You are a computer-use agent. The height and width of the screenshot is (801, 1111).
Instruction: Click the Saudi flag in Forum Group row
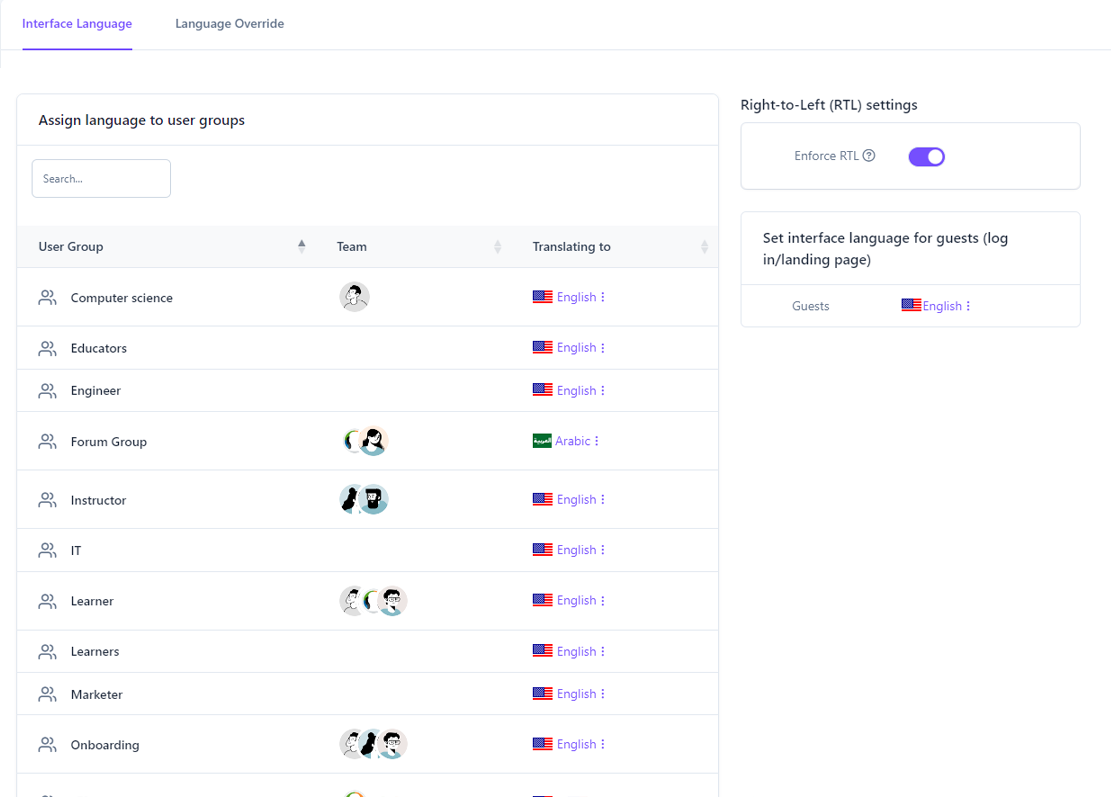(x=542, y=441)
